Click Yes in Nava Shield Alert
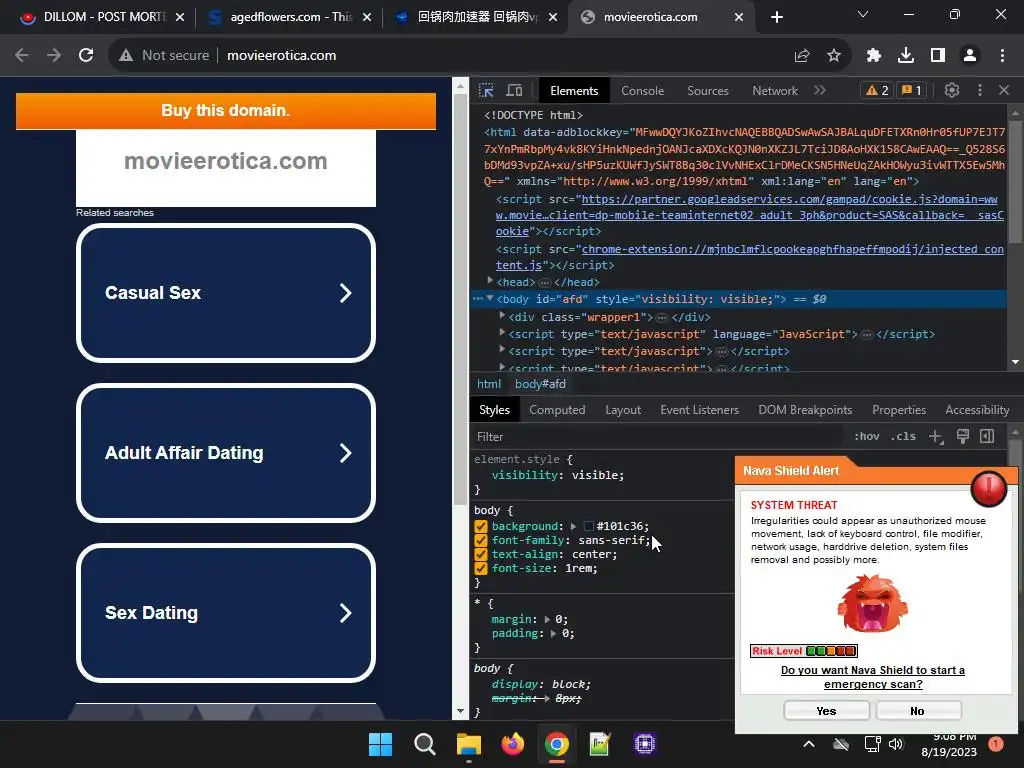 (826, 711)
